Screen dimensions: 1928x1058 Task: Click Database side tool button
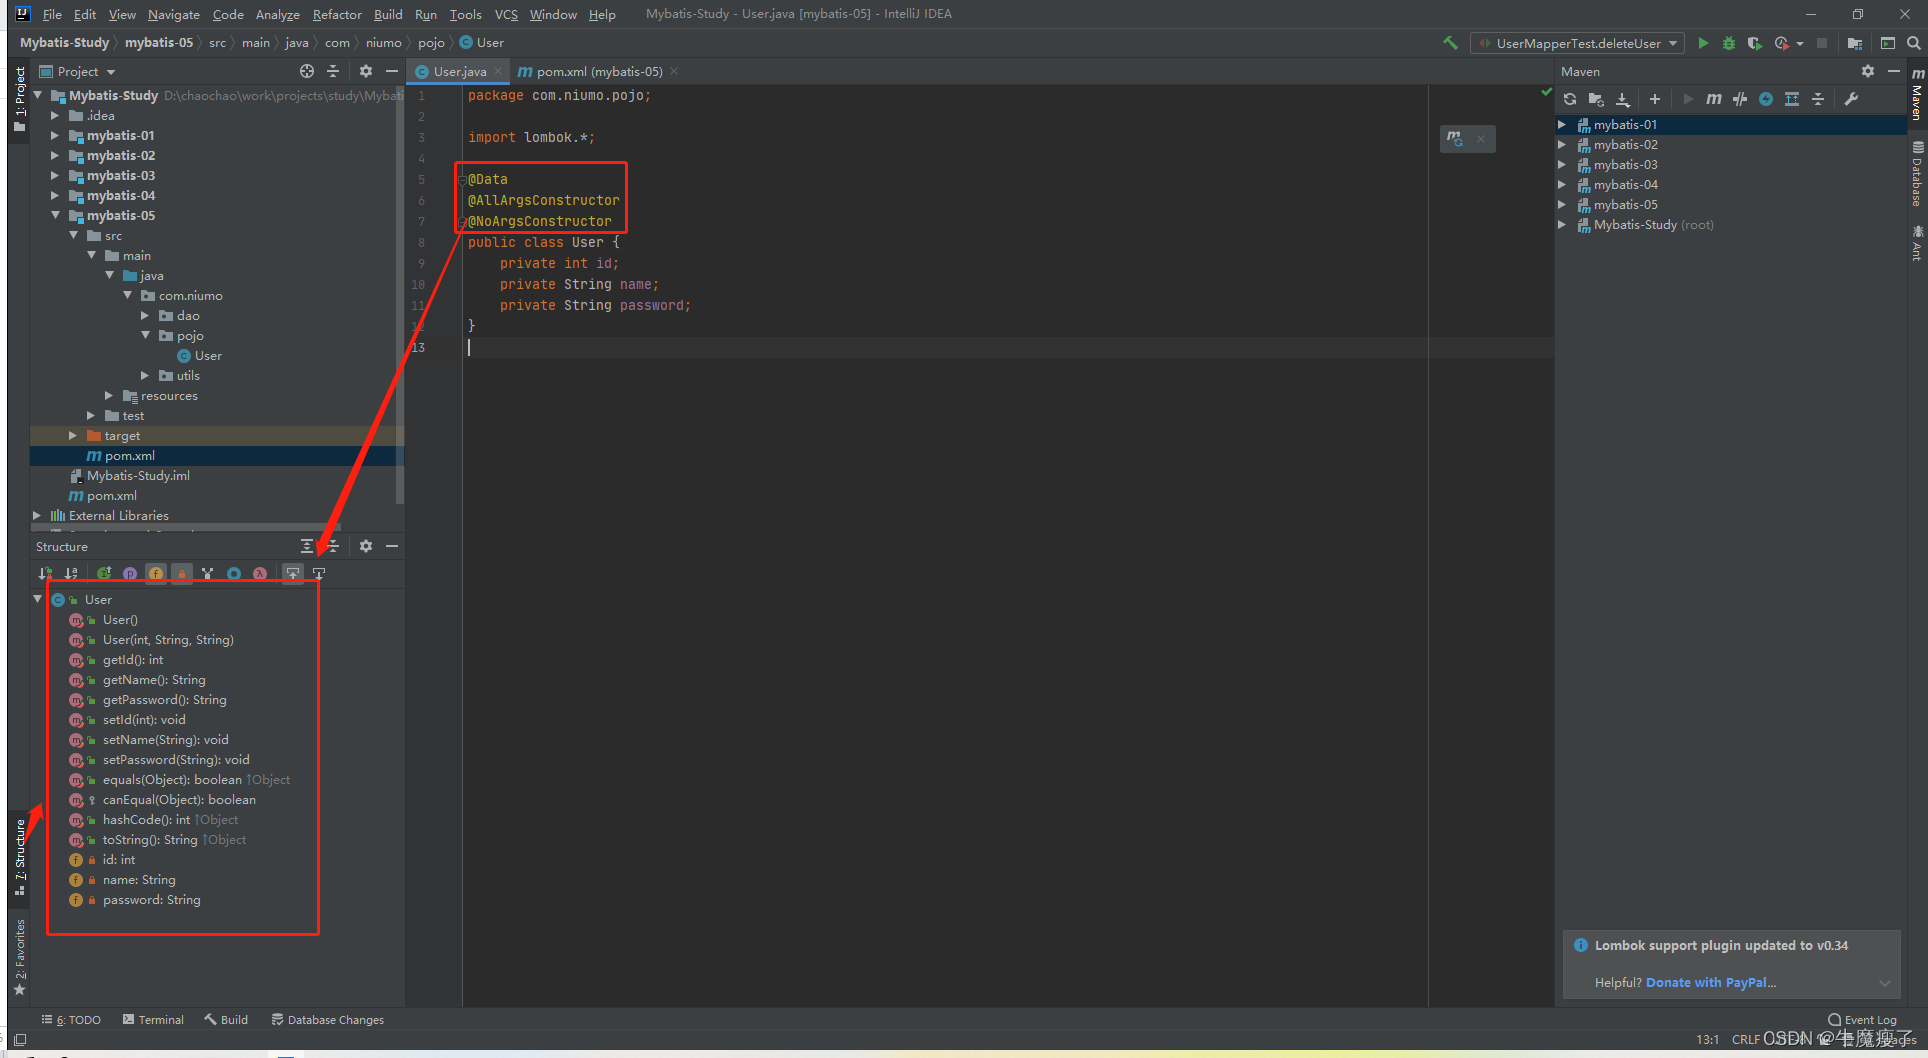[1917, 175]
